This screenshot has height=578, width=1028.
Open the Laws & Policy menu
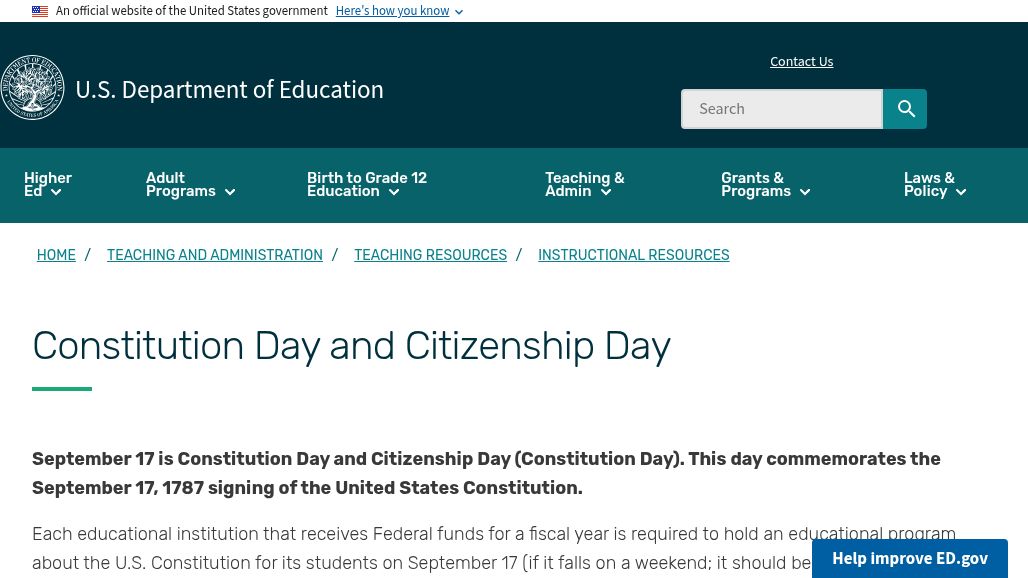point(928,184)
